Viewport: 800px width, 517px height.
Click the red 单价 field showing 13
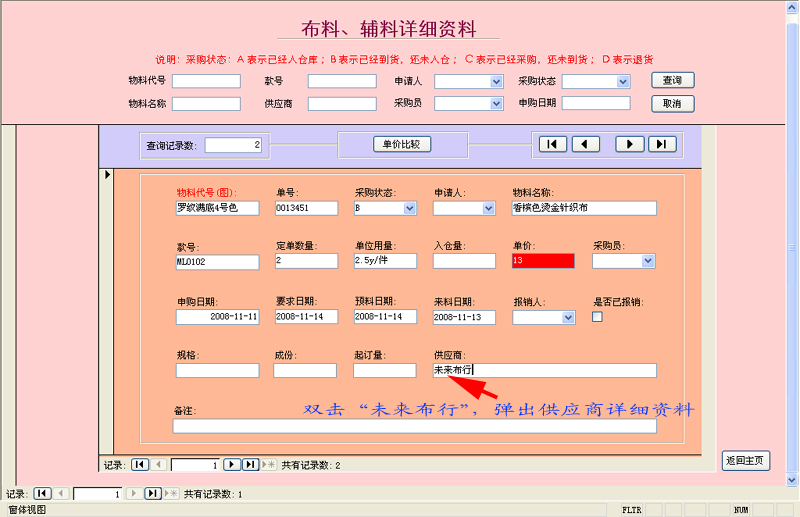(x=543, y=261)
